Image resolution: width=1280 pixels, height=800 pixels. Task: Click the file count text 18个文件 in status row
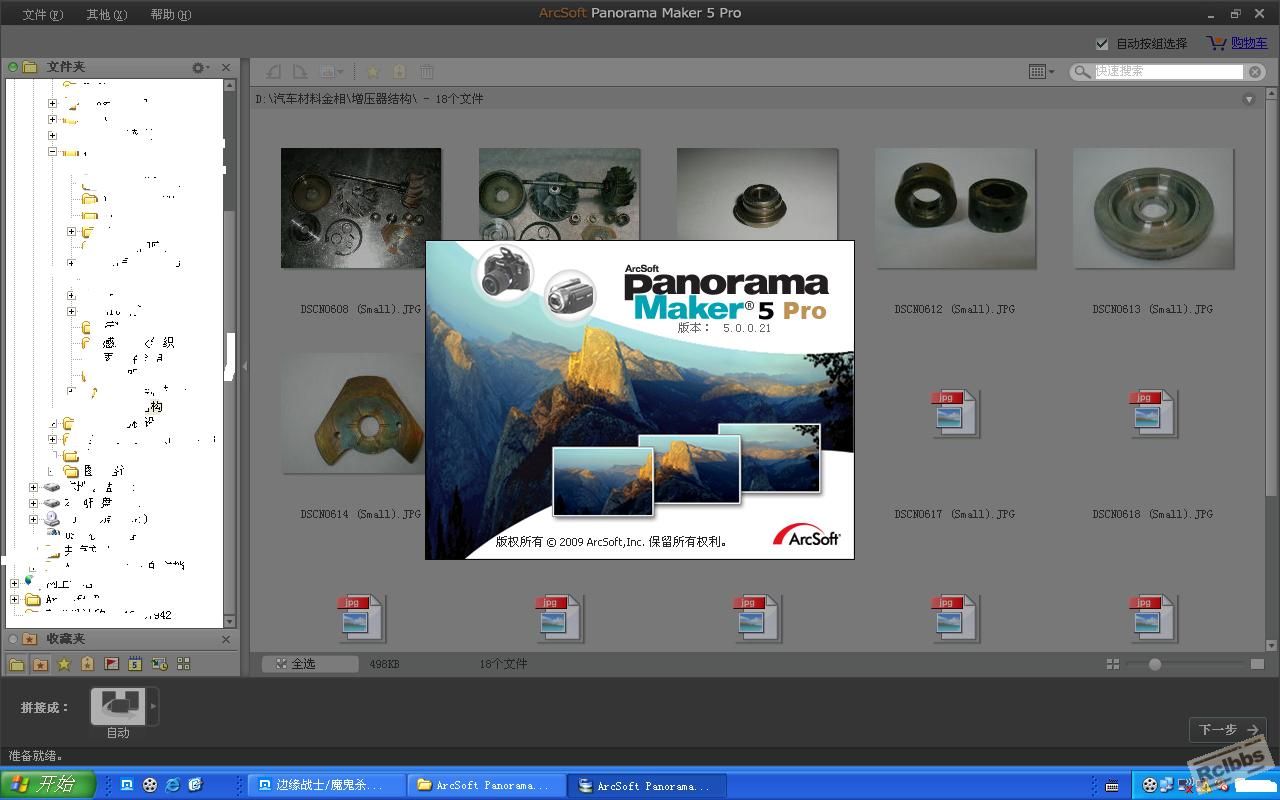(x=503, y=664)
